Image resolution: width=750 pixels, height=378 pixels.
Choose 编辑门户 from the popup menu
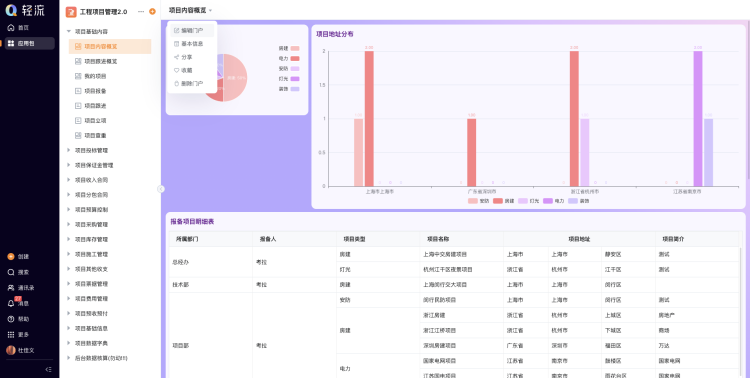[192, 30]
